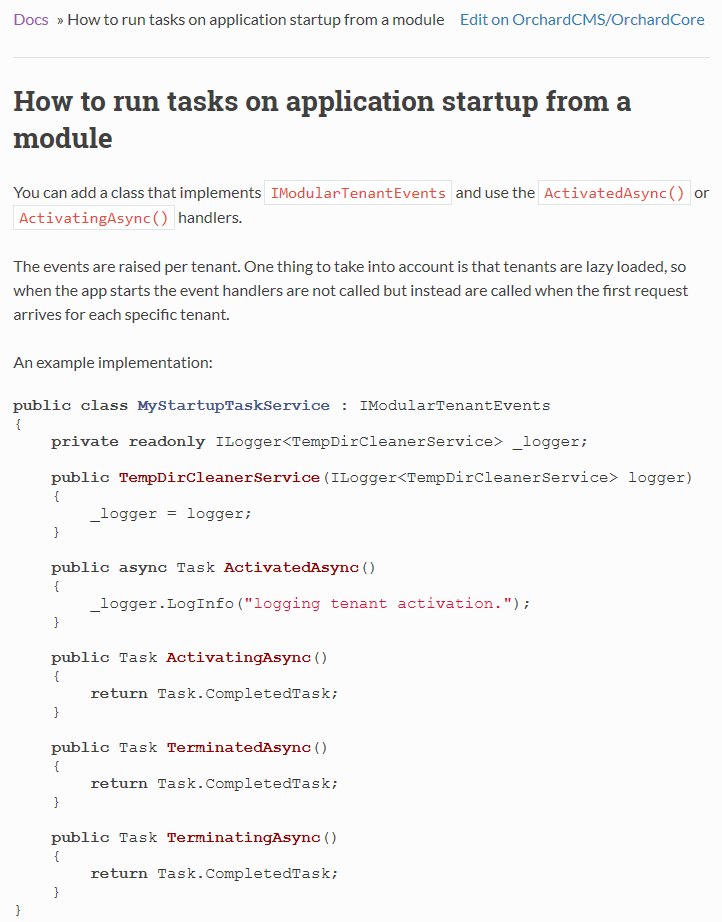This screenshot has width=722, height=922.
Task: Click the IModularTenantEvents inline code
Action: 358,193
